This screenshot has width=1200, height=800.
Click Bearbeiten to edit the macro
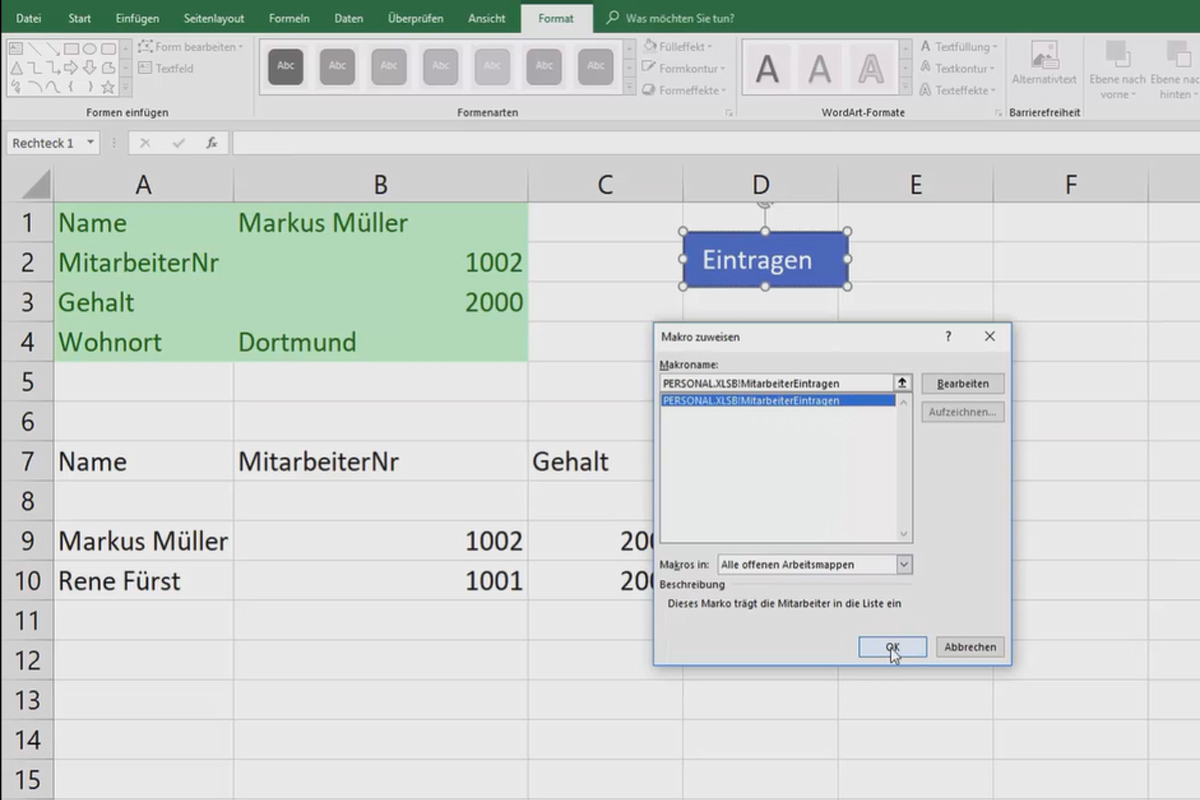click(x=962, y=383)
